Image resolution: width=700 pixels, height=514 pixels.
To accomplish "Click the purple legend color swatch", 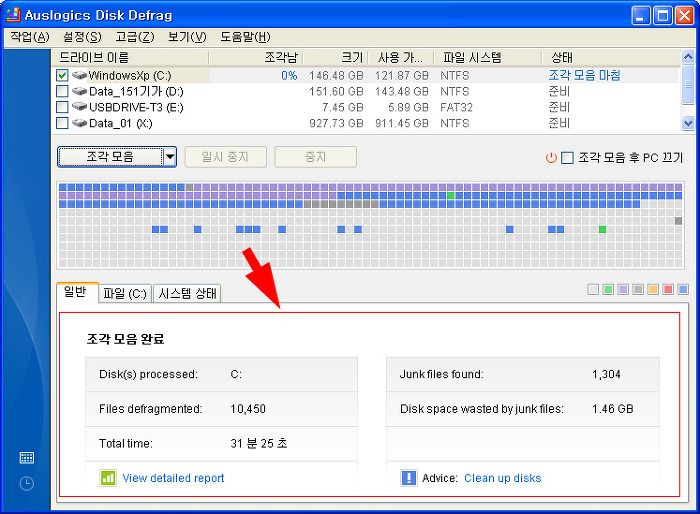I will (623, 289).
